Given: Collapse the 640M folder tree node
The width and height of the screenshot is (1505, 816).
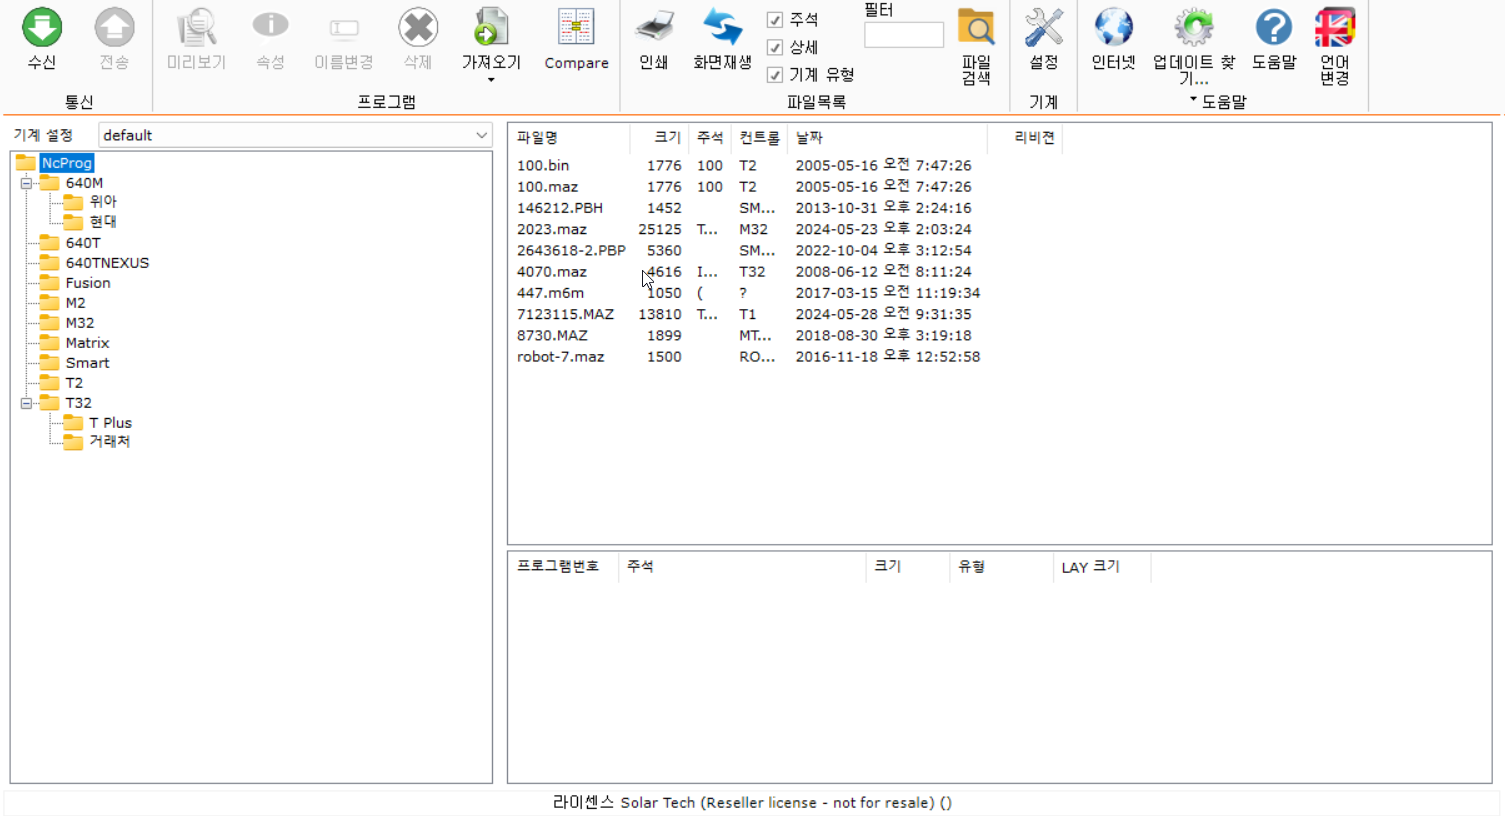Looking at the screenshot, I should (x=27, y=183).
